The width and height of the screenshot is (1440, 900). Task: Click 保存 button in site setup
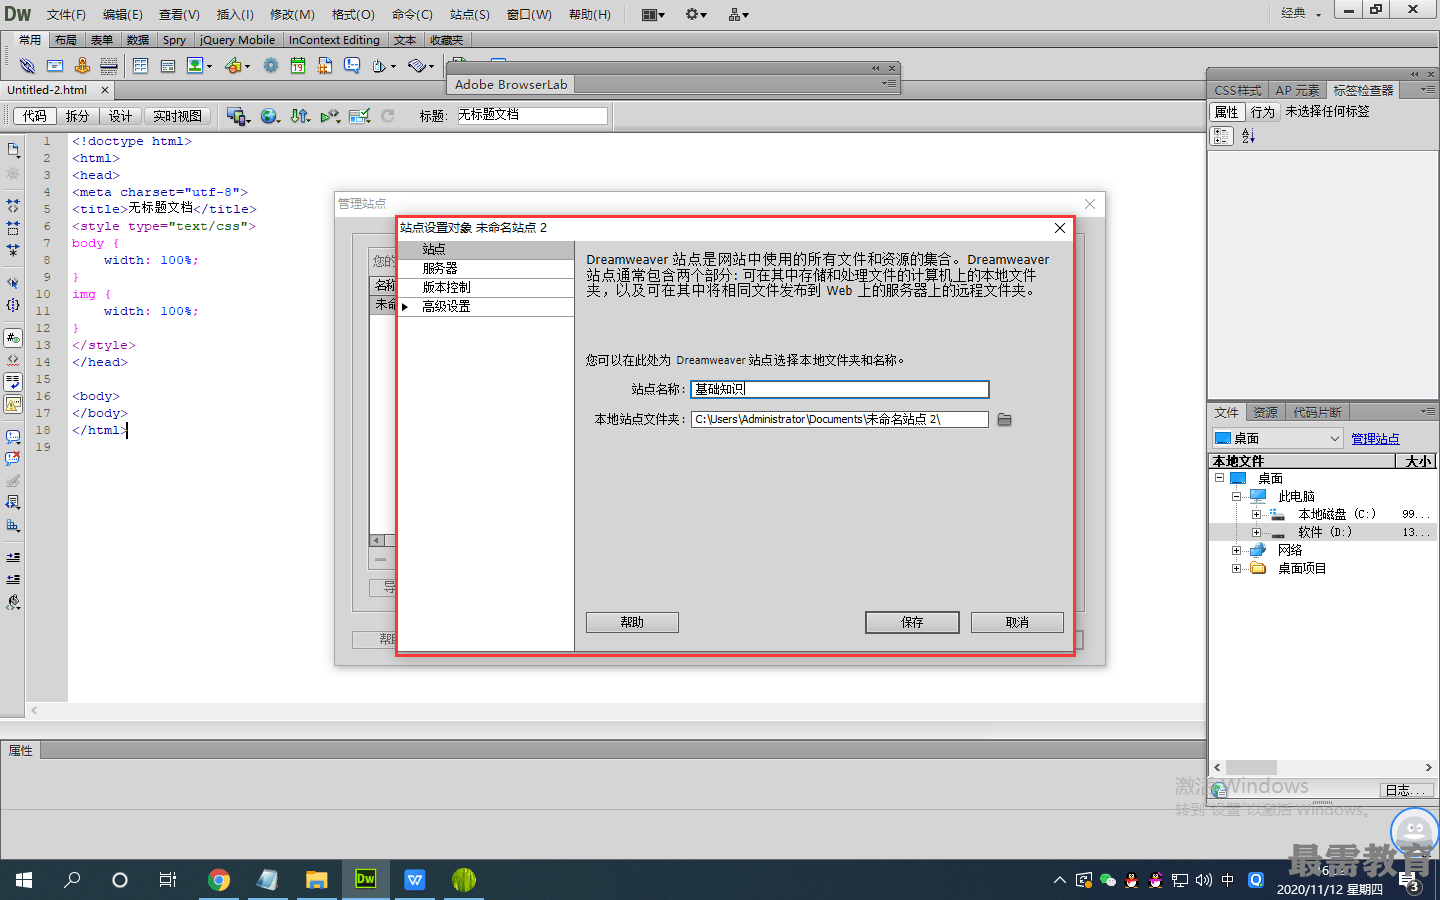tap(912, 622)
